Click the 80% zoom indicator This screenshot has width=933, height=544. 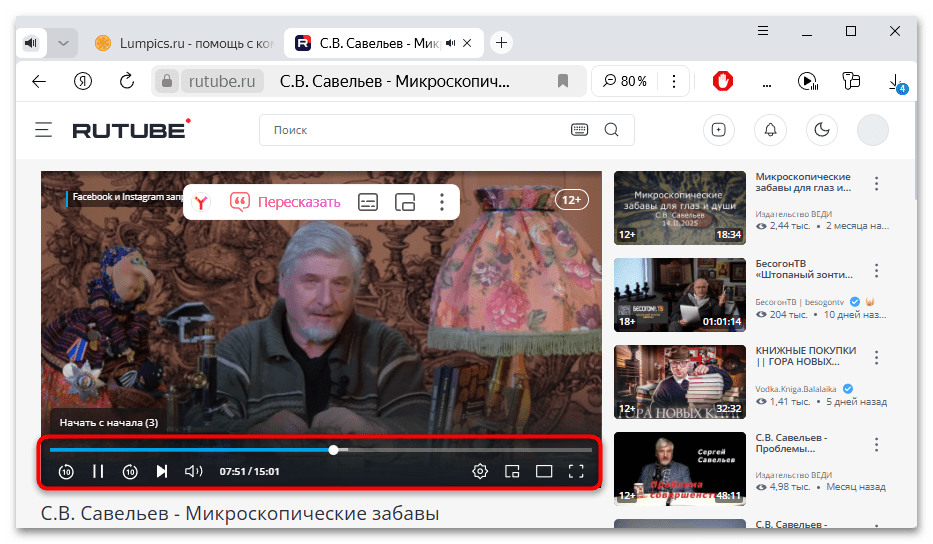625,81
